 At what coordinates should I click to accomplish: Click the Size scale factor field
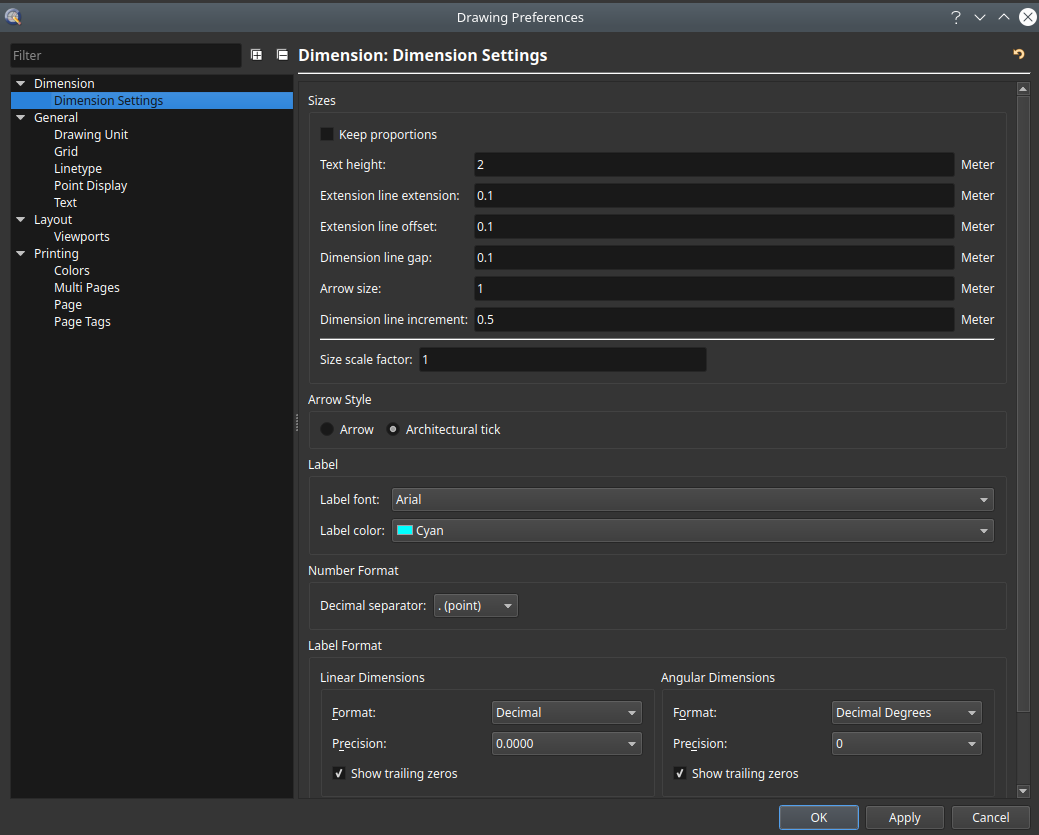pyautogui.click(x=563, y=359)
